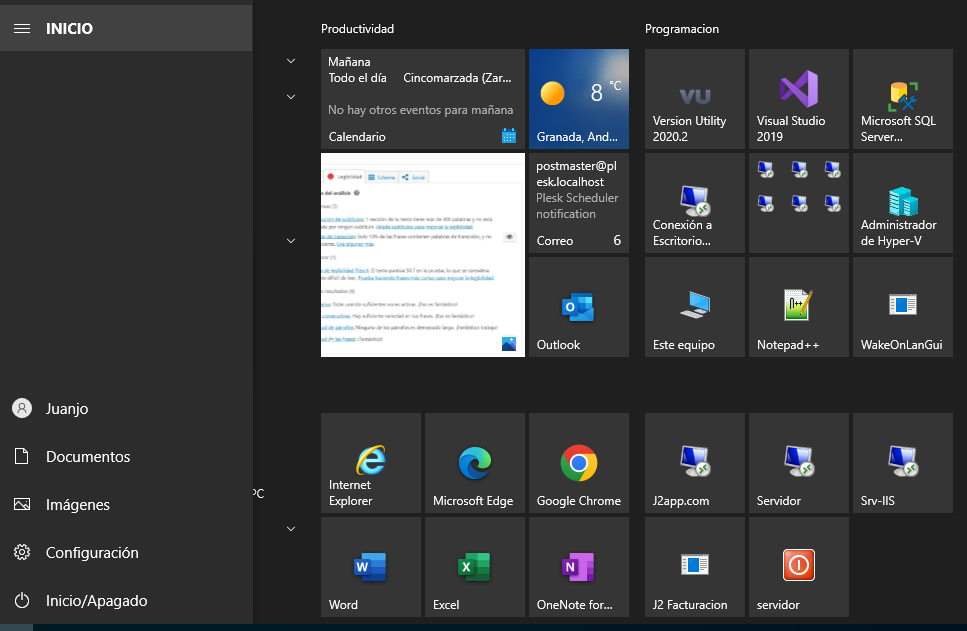Open Excel

(x=475, y=567)
